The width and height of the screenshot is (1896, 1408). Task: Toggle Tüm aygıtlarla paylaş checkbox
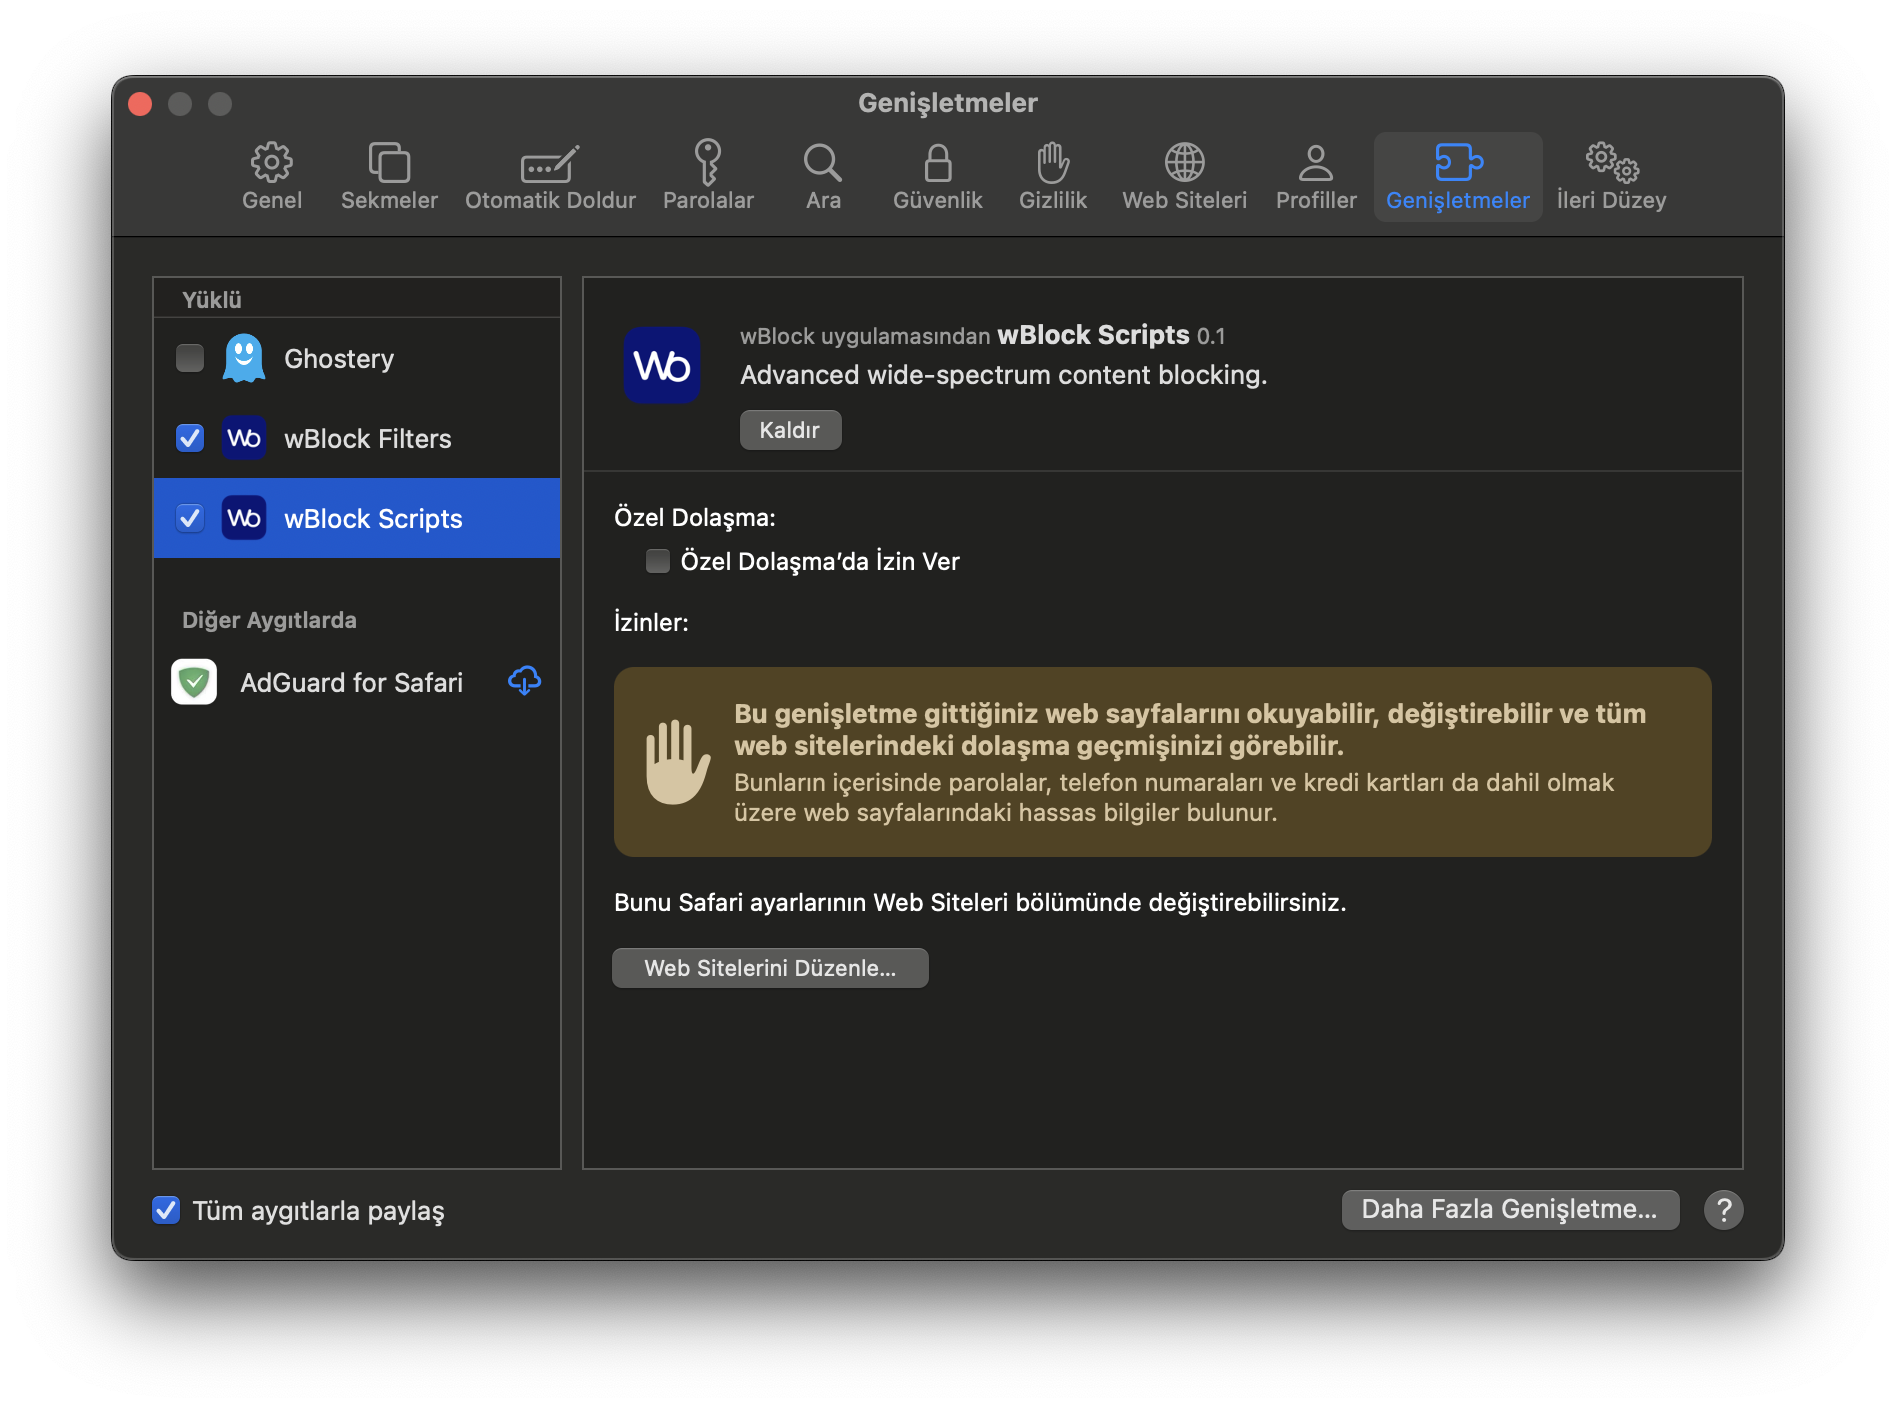(x=166, y=1210)
